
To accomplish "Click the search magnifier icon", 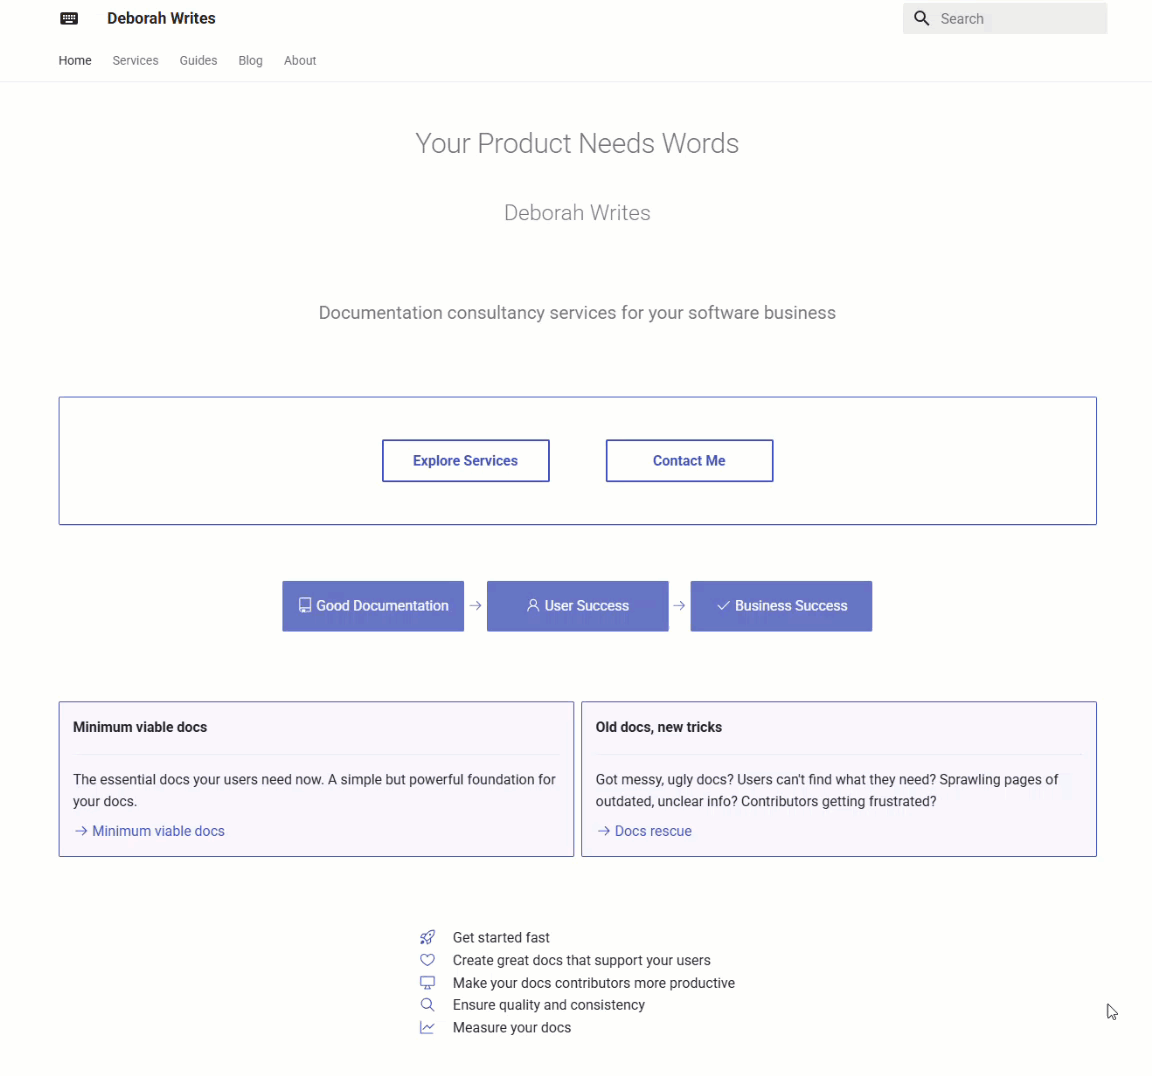I will (x=922, y=19).
